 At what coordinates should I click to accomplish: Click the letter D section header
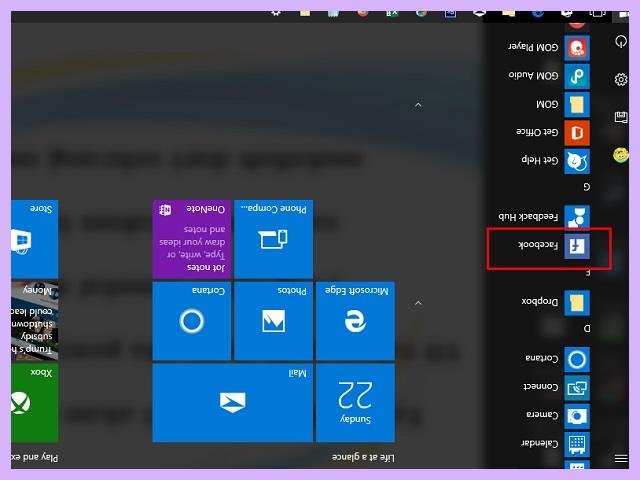tap(587, 329)
